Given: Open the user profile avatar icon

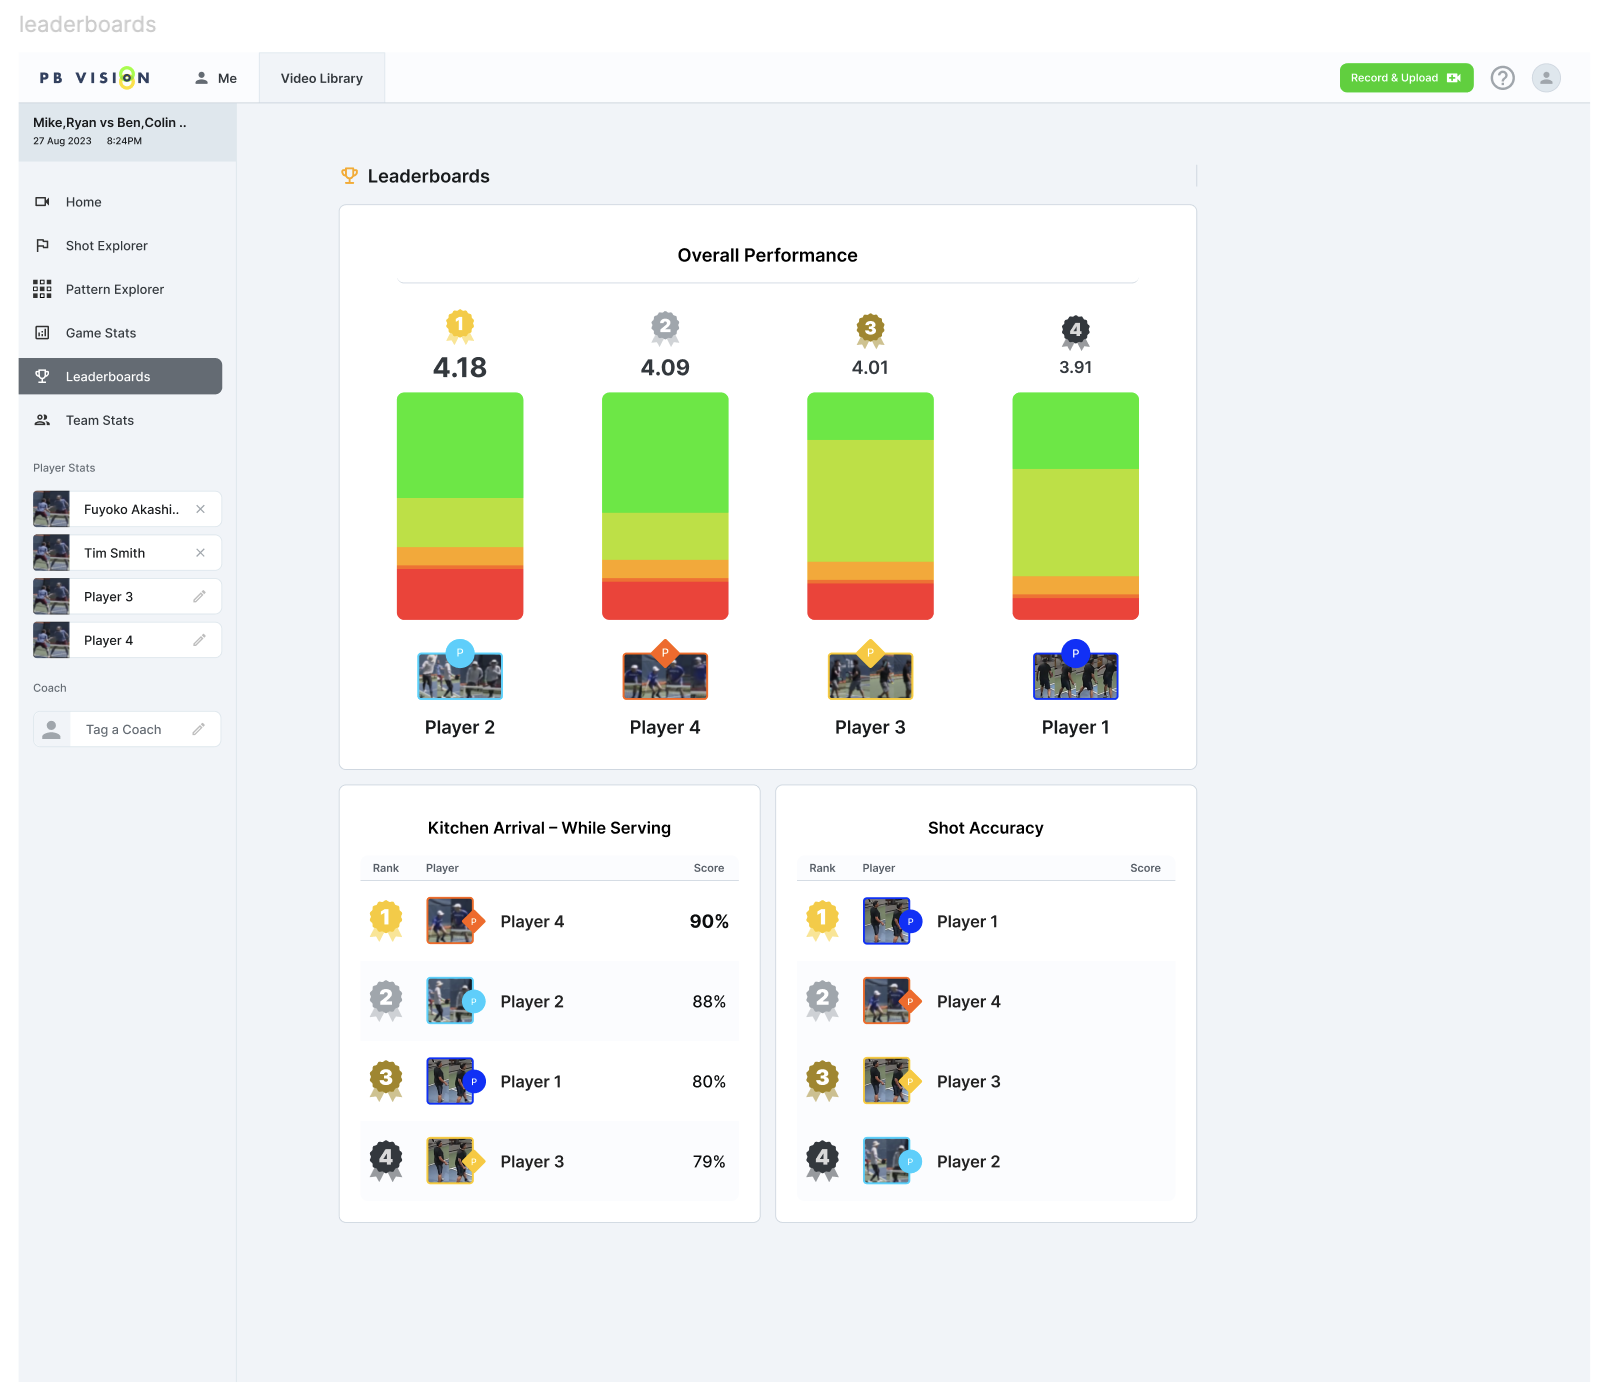Looking at the screenshot, I should coord(1546,78).
